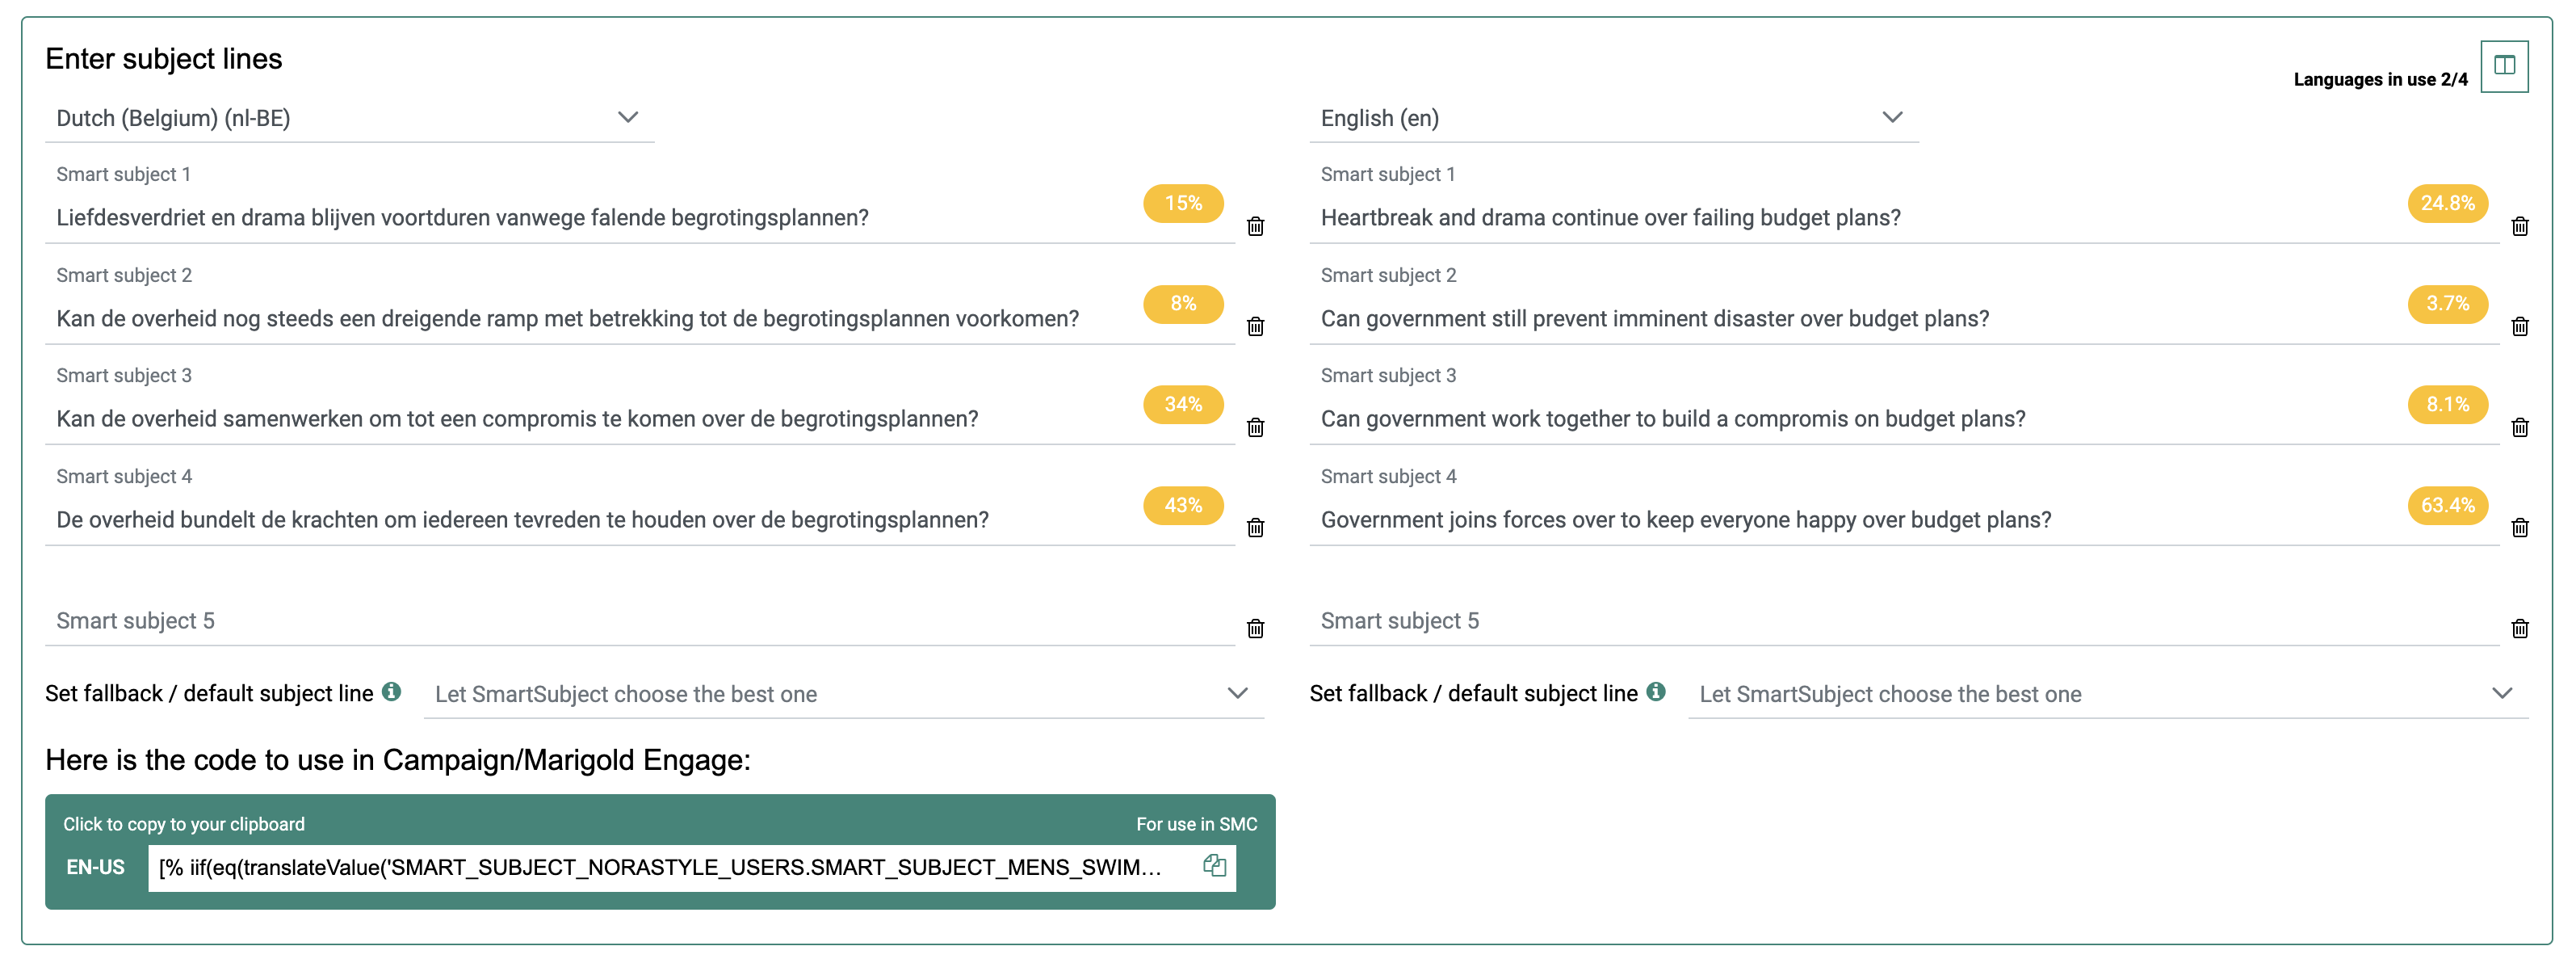Click the 43% score badge
Screen dimensions: 2576x963
point(1182,505)
